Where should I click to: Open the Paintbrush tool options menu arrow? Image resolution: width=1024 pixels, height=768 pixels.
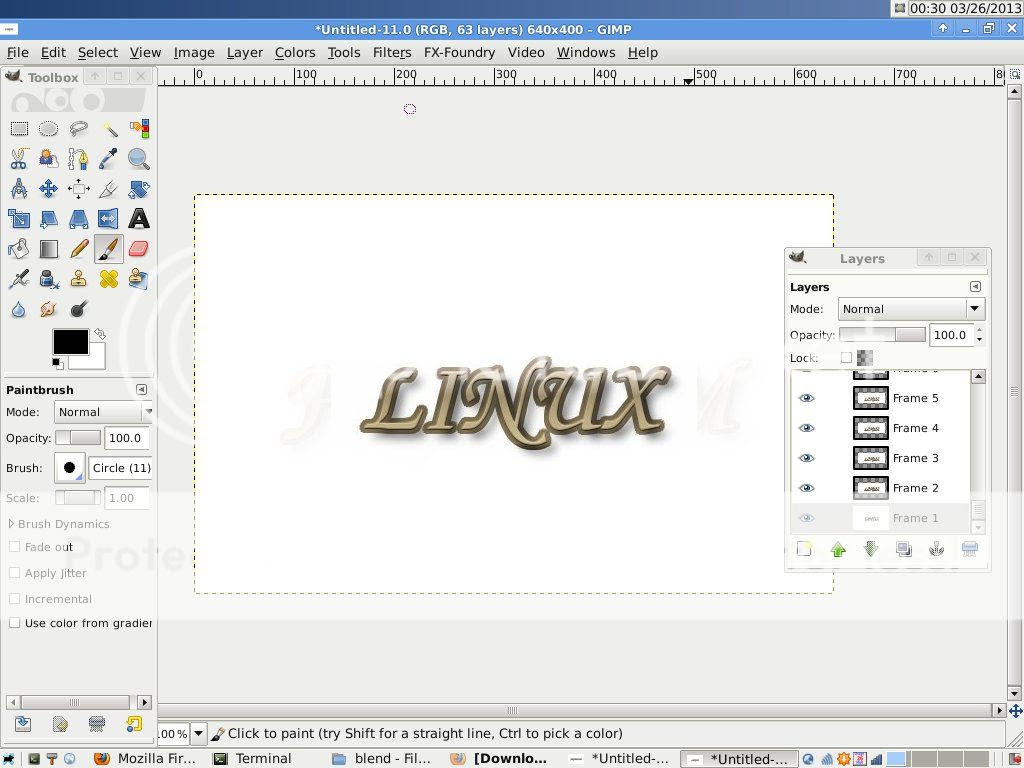141,390
